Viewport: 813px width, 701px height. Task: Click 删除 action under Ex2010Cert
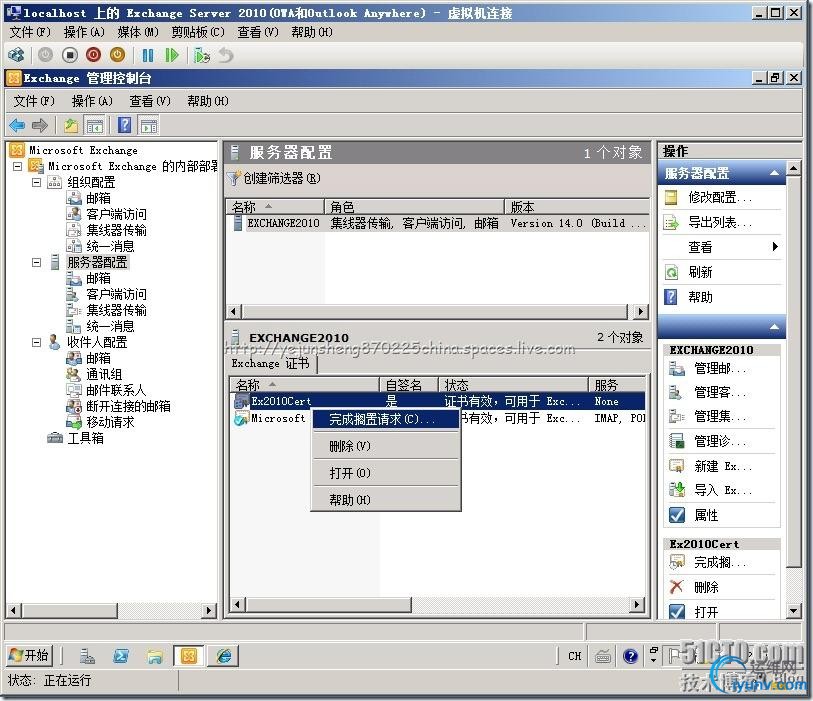click(706, 587)
